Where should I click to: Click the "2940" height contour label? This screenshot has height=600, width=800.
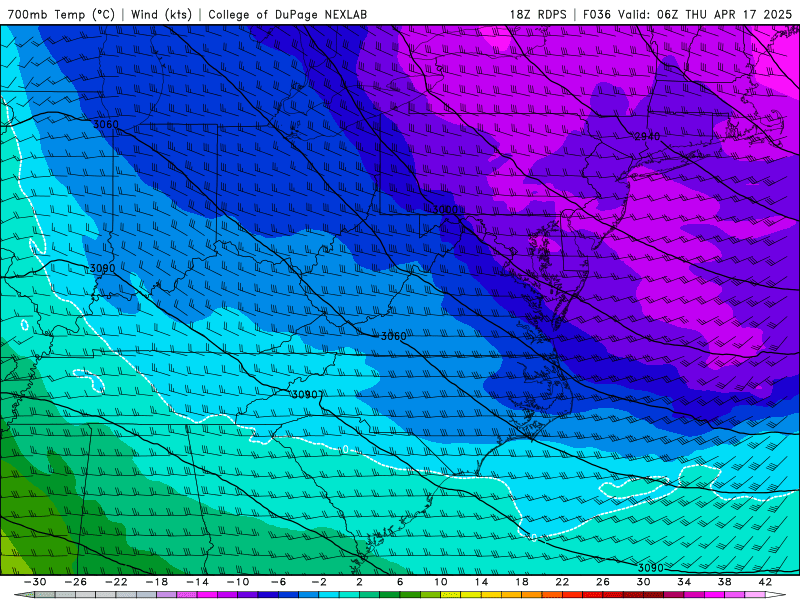647,136
